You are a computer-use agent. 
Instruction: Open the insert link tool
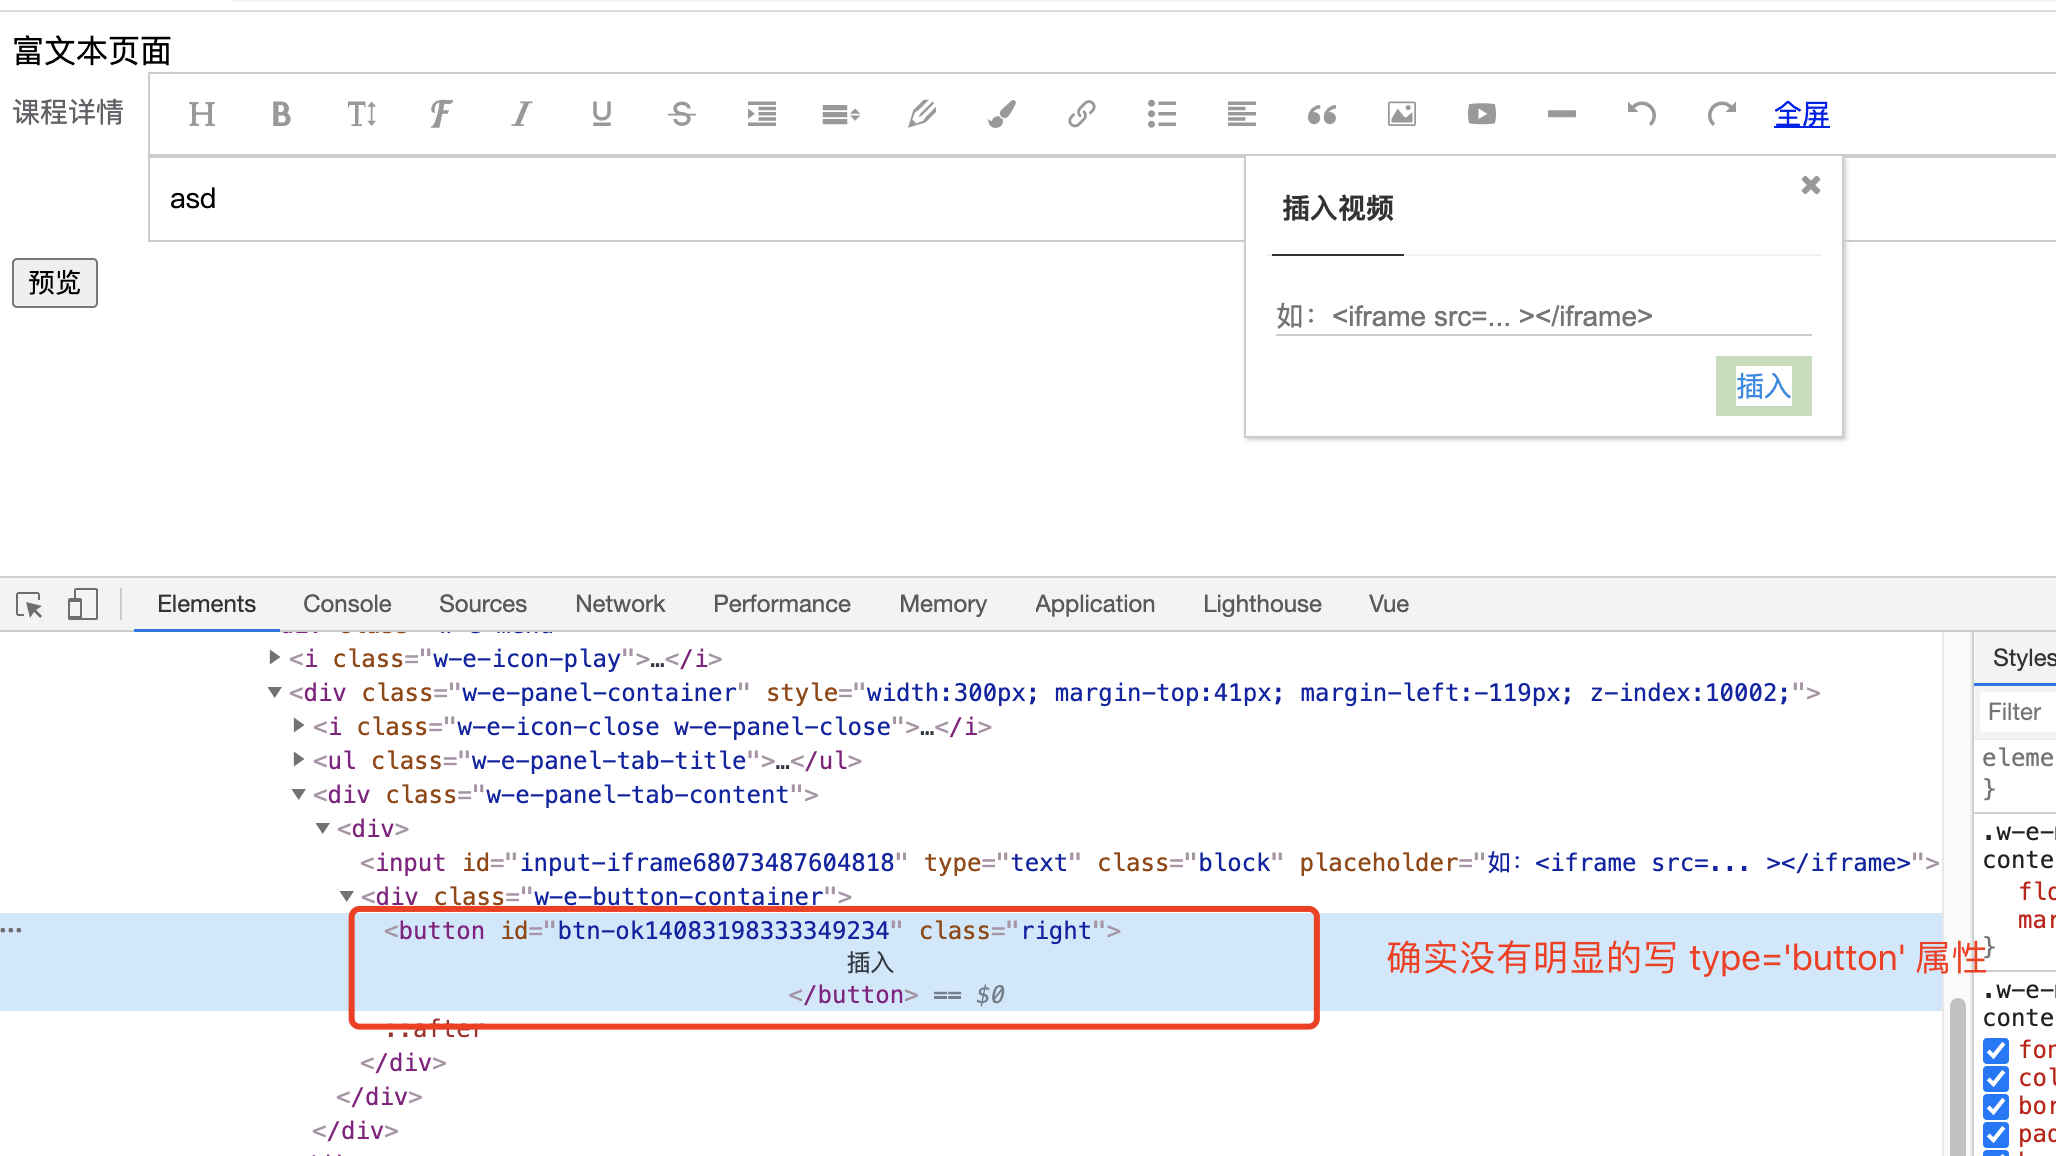coord(1081,114)
